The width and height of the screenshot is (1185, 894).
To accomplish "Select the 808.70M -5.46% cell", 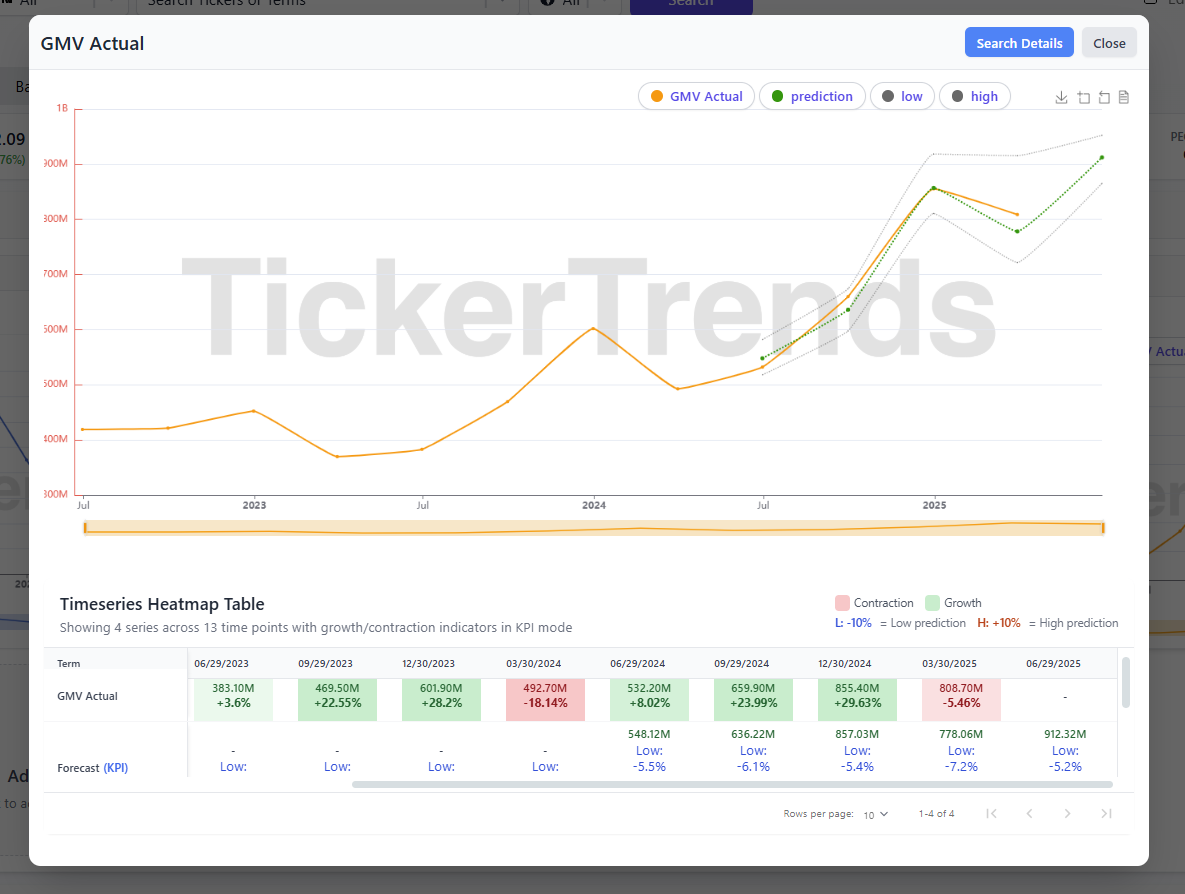I will [961, 699].
